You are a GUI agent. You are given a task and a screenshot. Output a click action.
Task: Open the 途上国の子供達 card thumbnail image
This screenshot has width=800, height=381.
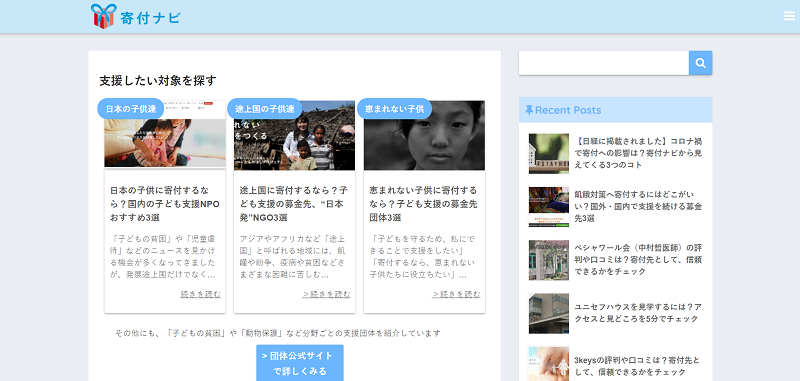click(x=294, y=135)
